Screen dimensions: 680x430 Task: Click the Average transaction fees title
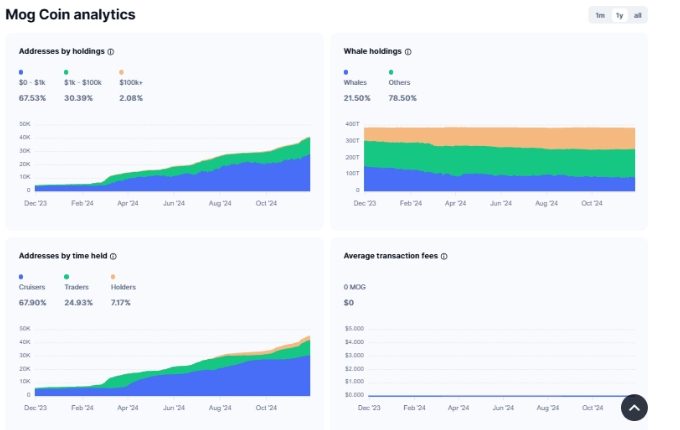[391, 256]
